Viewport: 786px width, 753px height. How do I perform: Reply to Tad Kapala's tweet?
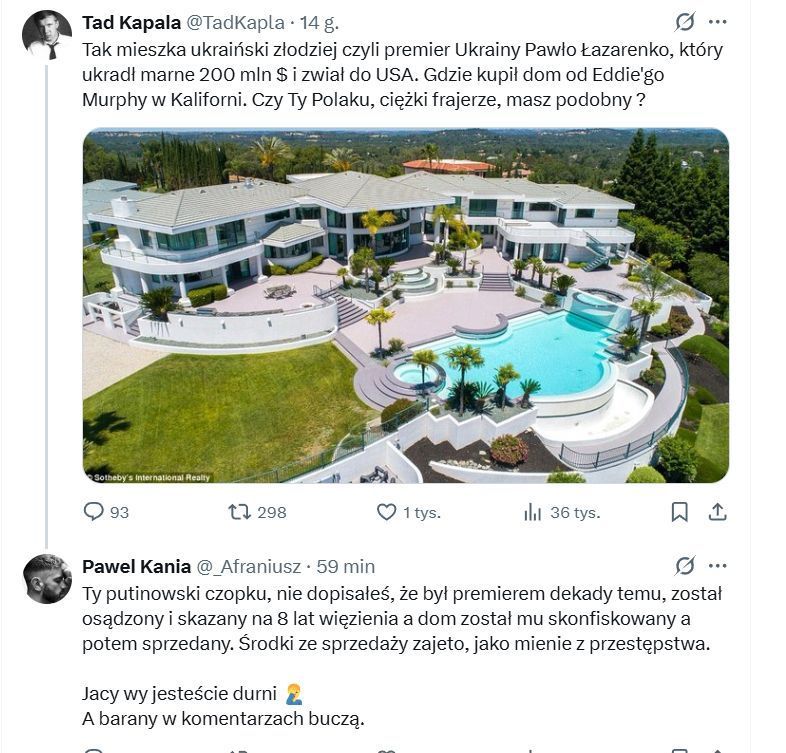click(x=94, y=512)
